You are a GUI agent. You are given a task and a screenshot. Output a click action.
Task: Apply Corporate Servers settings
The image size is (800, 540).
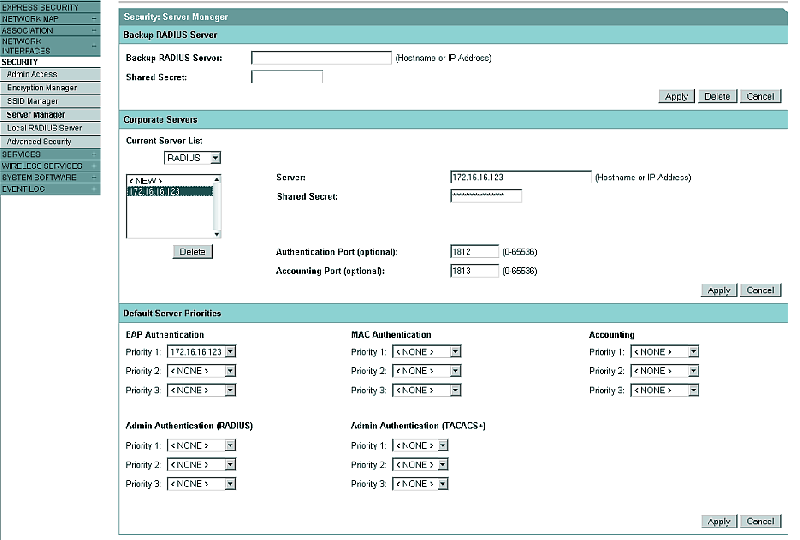point(719,290)
